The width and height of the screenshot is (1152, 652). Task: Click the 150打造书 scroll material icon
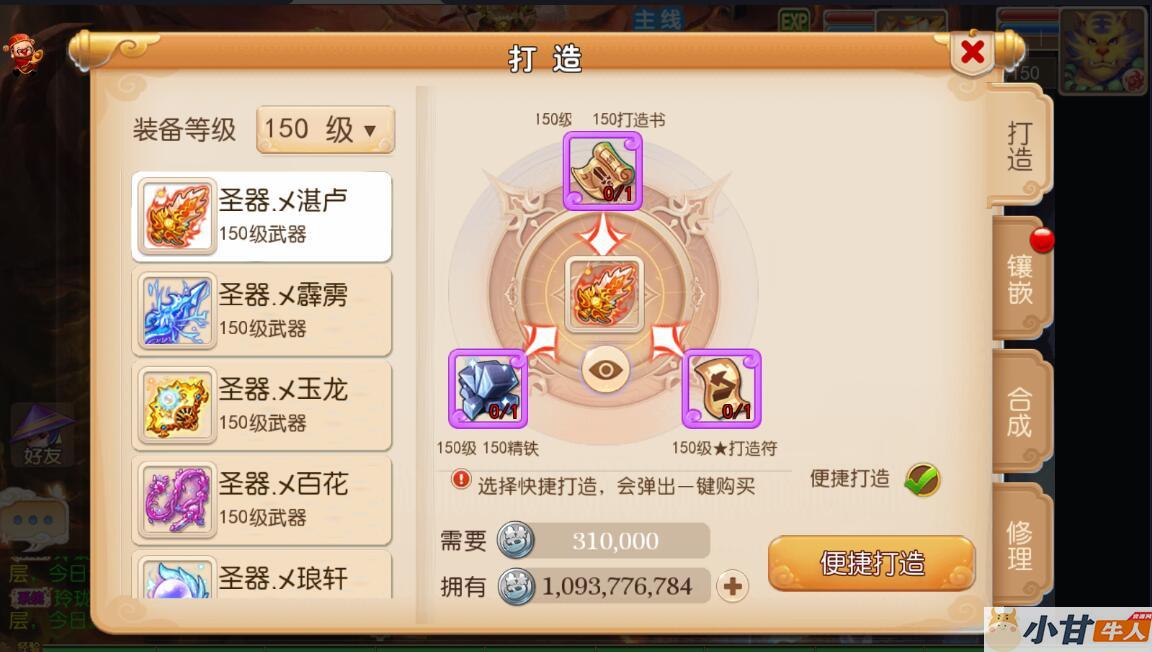pyautogui.click(x=602, y=171)
